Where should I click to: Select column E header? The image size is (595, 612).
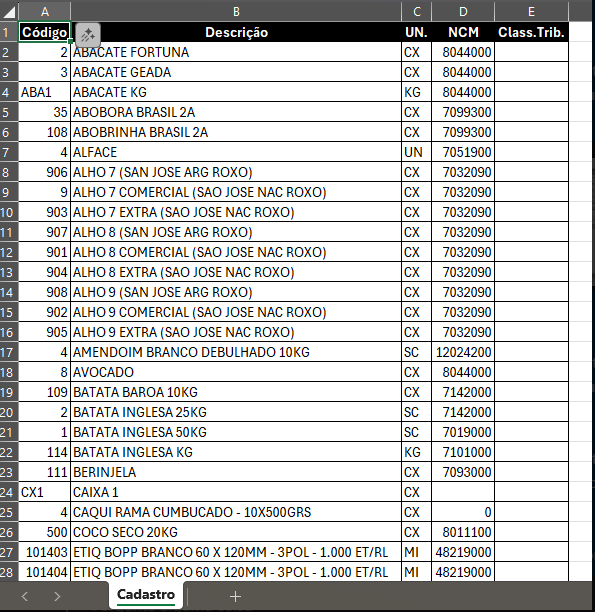point(531,12)
